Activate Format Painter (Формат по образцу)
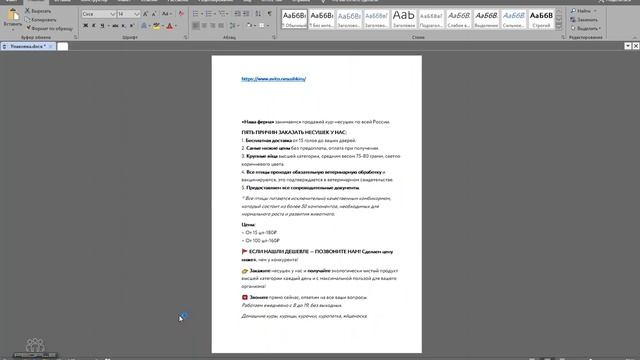 (49, 28)
